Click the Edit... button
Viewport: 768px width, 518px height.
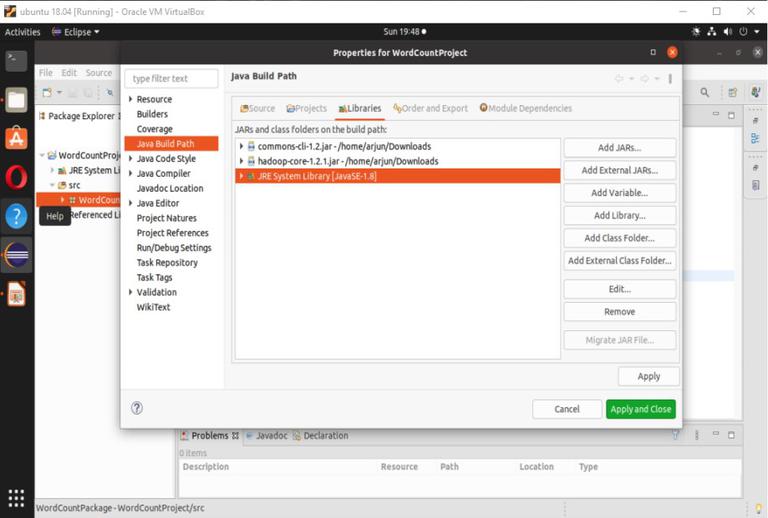point(620,289)
